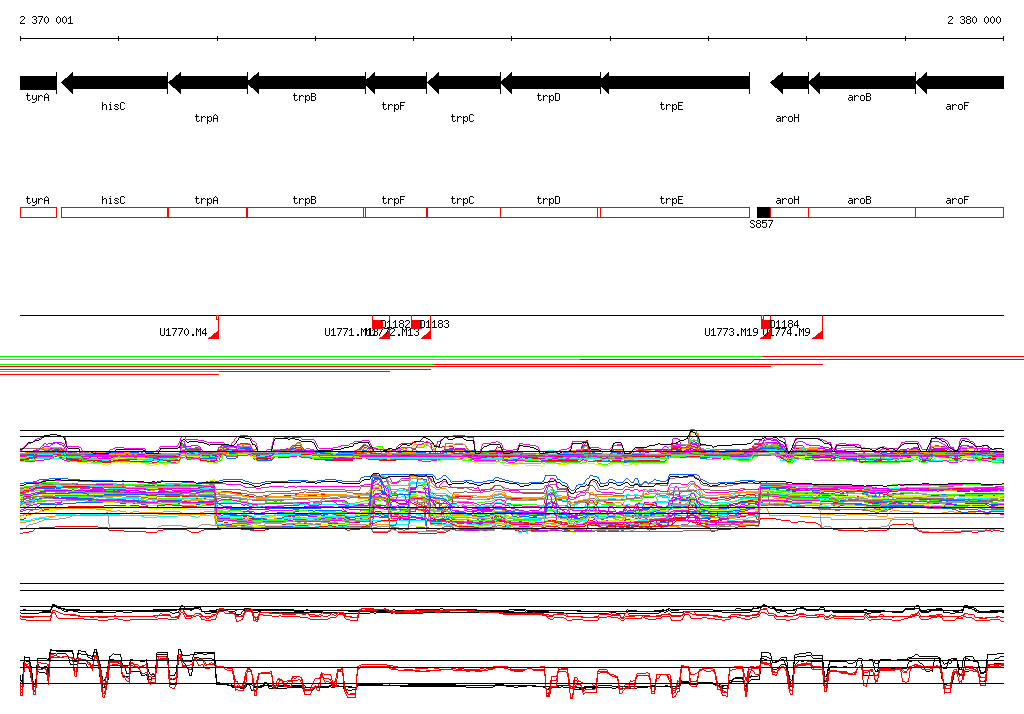The image size is (1024, 714).
Task: Select the aroF black gene arrow
Action: point(959,83)
